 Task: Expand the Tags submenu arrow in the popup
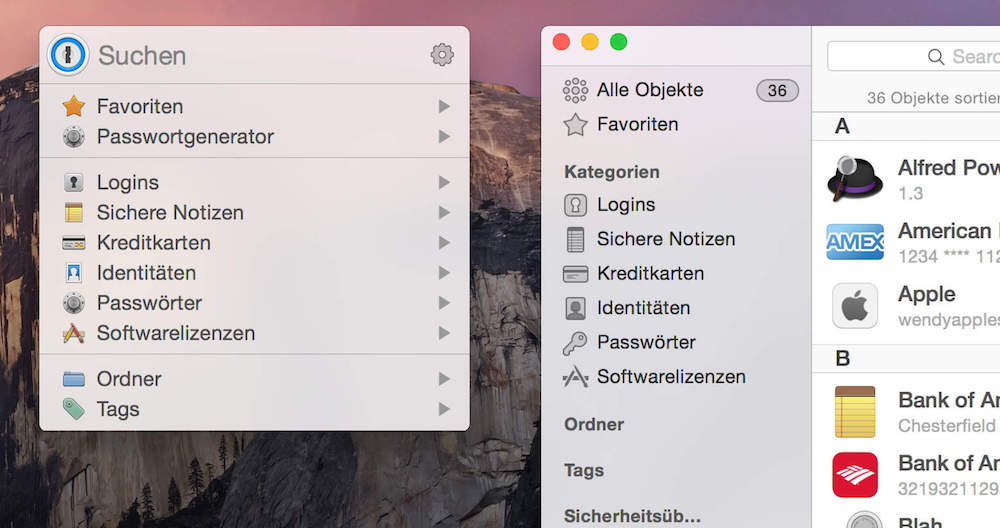pyautogui.click(x=444, y=409)
